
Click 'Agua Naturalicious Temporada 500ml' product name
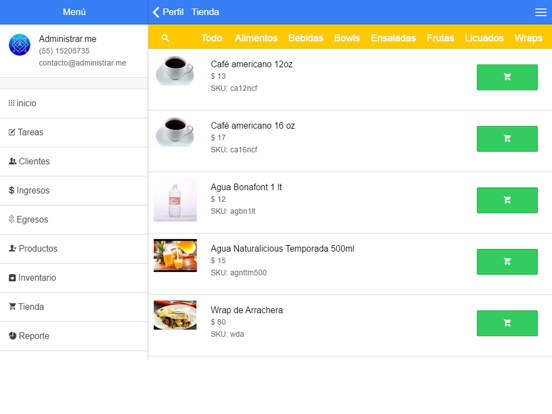point(282,249)
